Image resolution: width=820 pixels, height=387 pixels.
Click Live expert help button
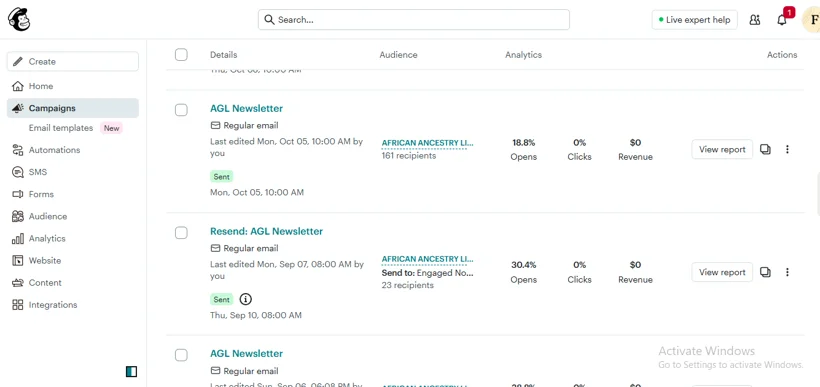(694, 20)
